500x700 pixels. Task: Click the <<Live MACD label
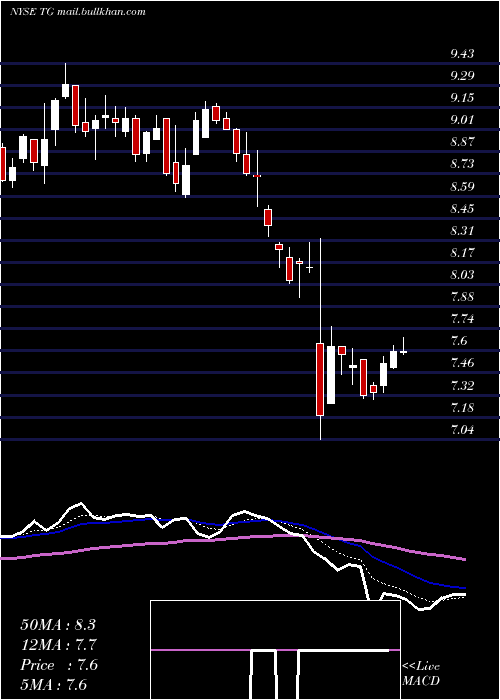[x=421, y=674]
